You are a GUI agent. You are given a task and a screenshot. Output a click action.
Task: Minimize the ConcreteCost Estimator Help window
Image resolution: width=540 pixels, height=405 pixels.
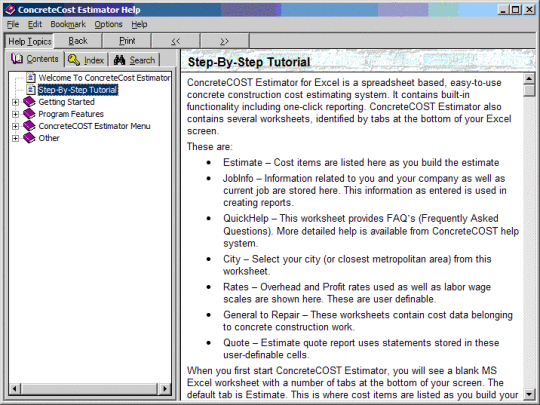(x=503, y=10)
